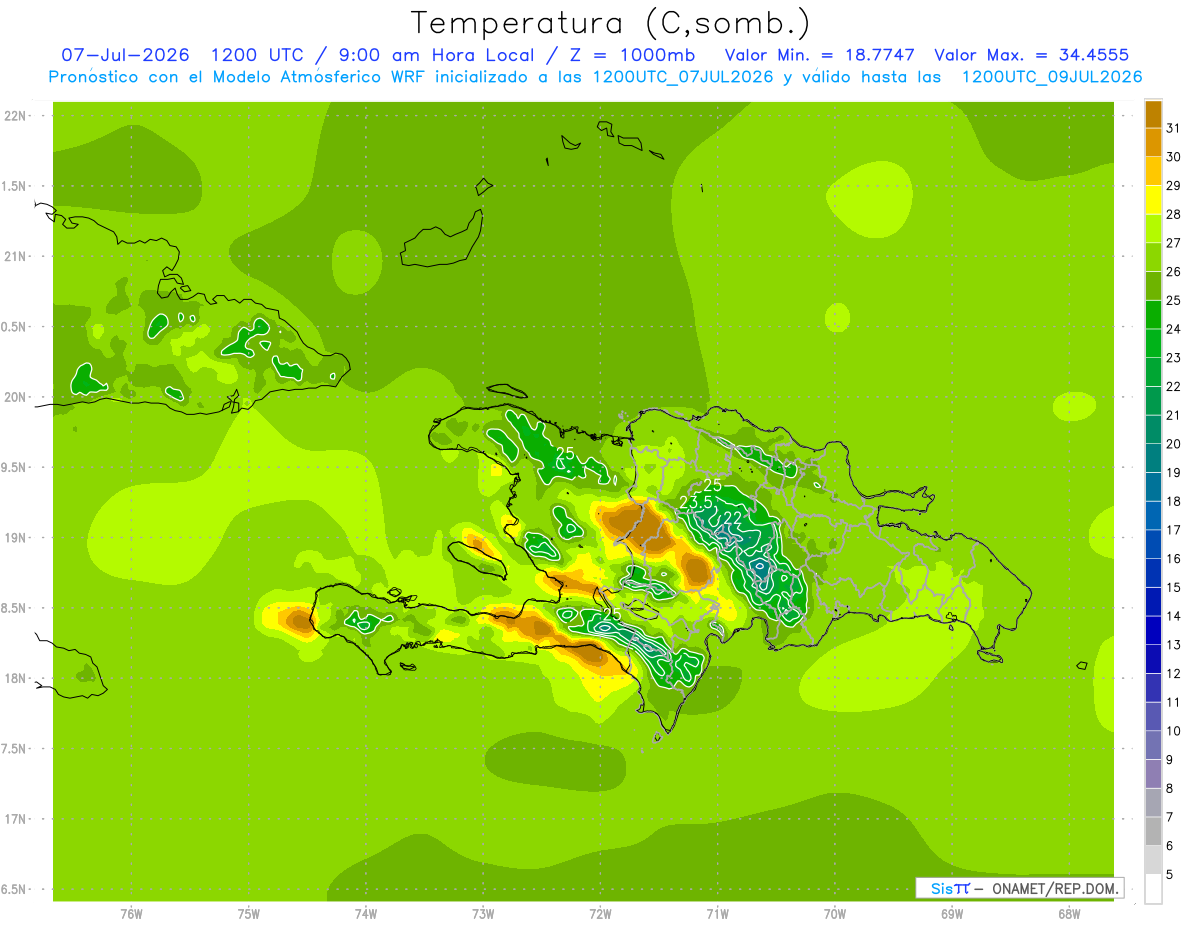The width and height of the screenshot is (1200, 927).
Task: Click the 'Valor Min. = 18.7747' text
Action: coord(820,55)
